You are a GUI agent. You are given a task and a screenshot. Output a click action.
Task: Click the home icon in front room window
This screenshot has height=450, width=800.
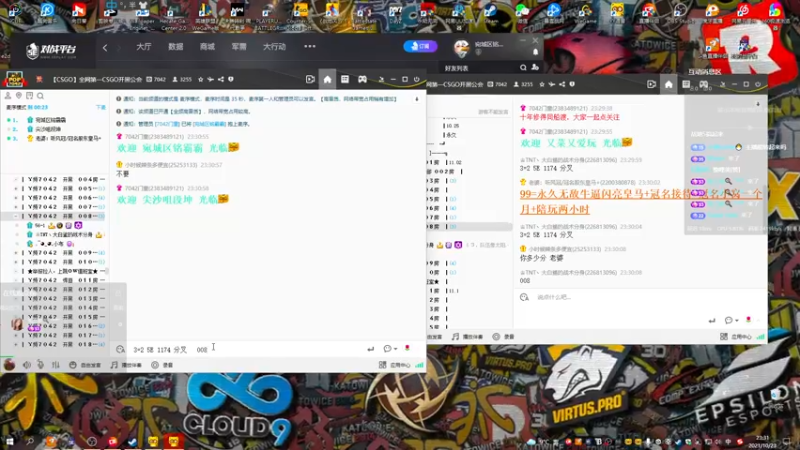coord(327,80)
